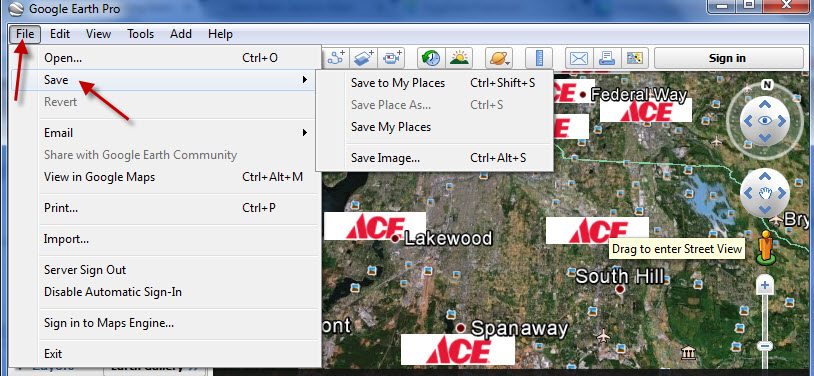Click the historical imagery clock icon
Image resolution: width=814 pixels, height=376 pixels.
(x=430, y=58)
